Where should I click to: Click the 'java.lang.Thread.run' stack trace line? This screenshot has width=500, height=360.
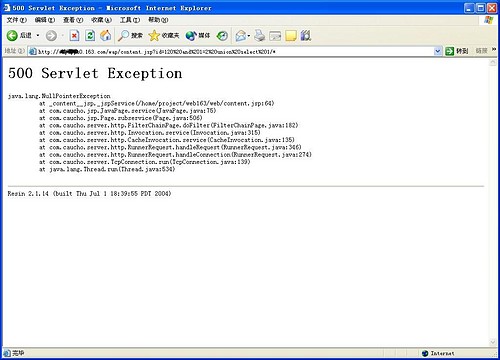[107, 169]
